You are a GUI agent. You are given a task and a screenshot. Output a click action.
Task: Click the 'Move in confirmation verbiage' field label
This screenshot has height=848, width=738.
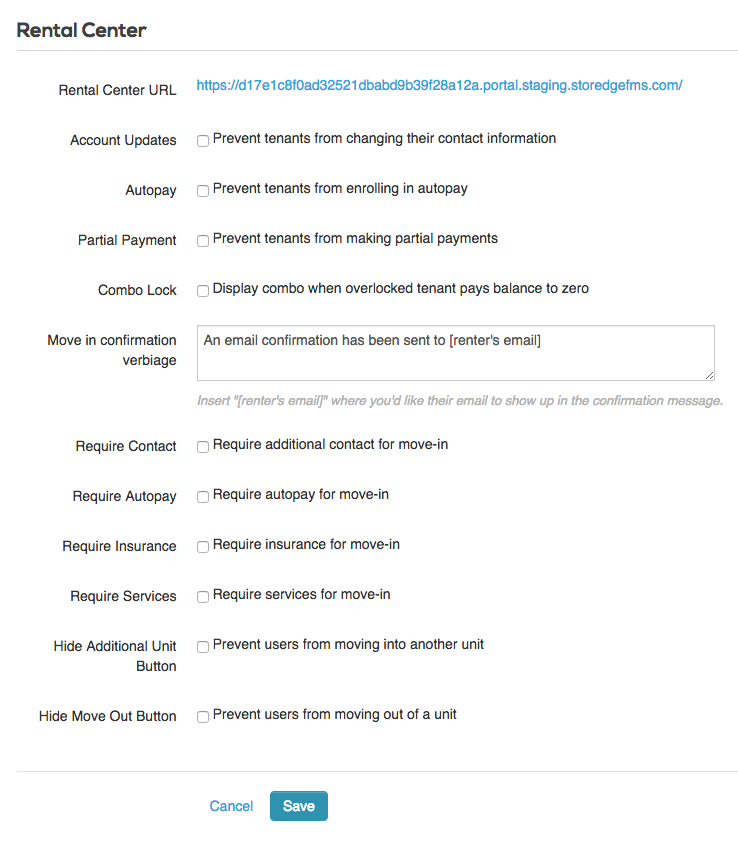(x=112, y=350)
